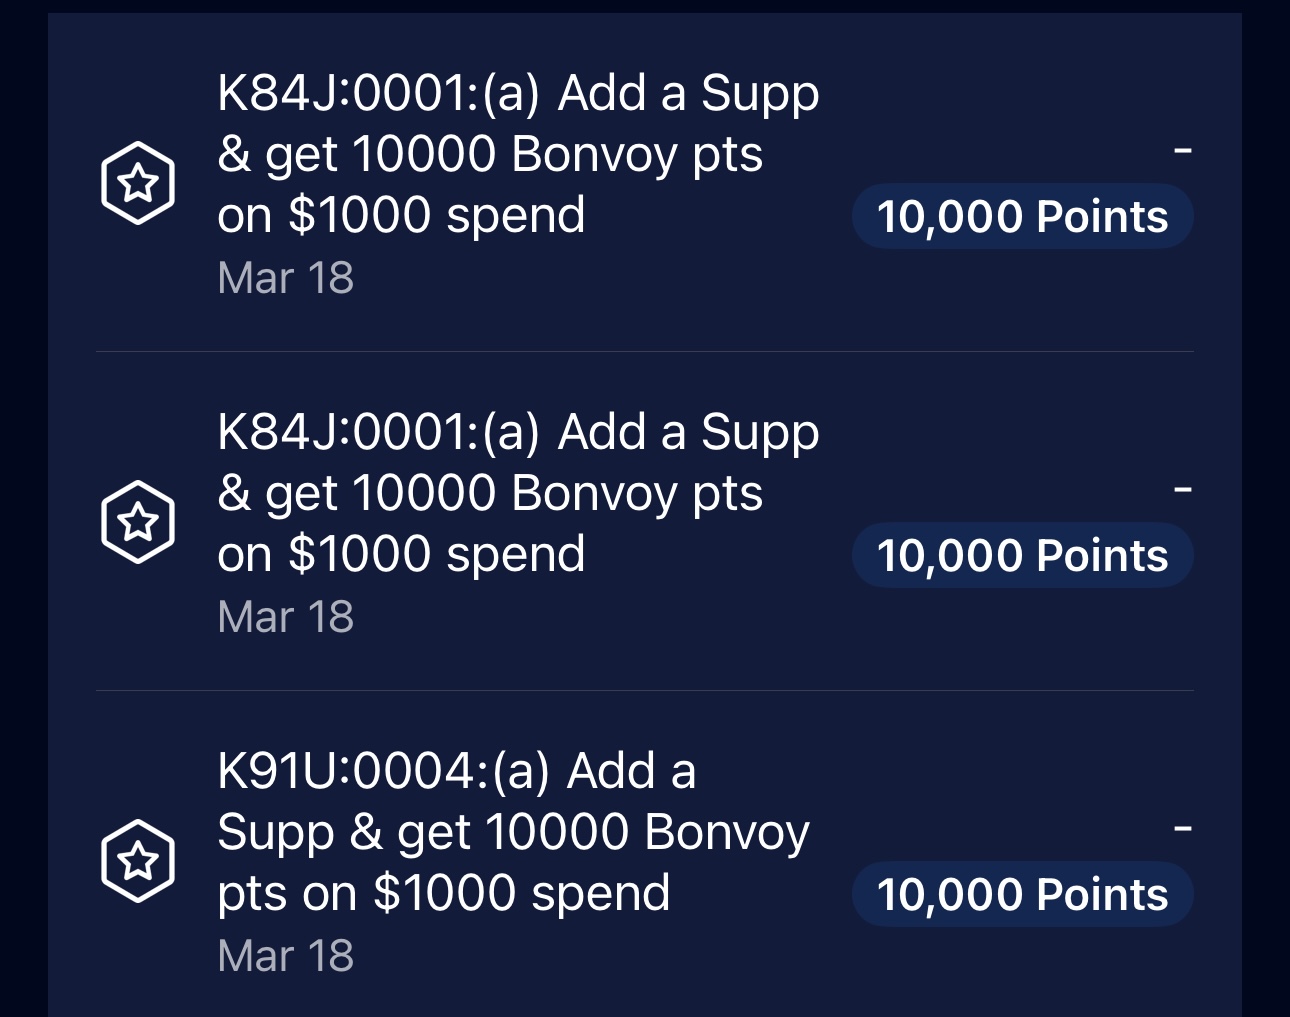Tap the Mar 18 date under K91U:0004
The height and width of the screenshot is (1017, 1290).
pyautogui.click(x=286, y=956)
